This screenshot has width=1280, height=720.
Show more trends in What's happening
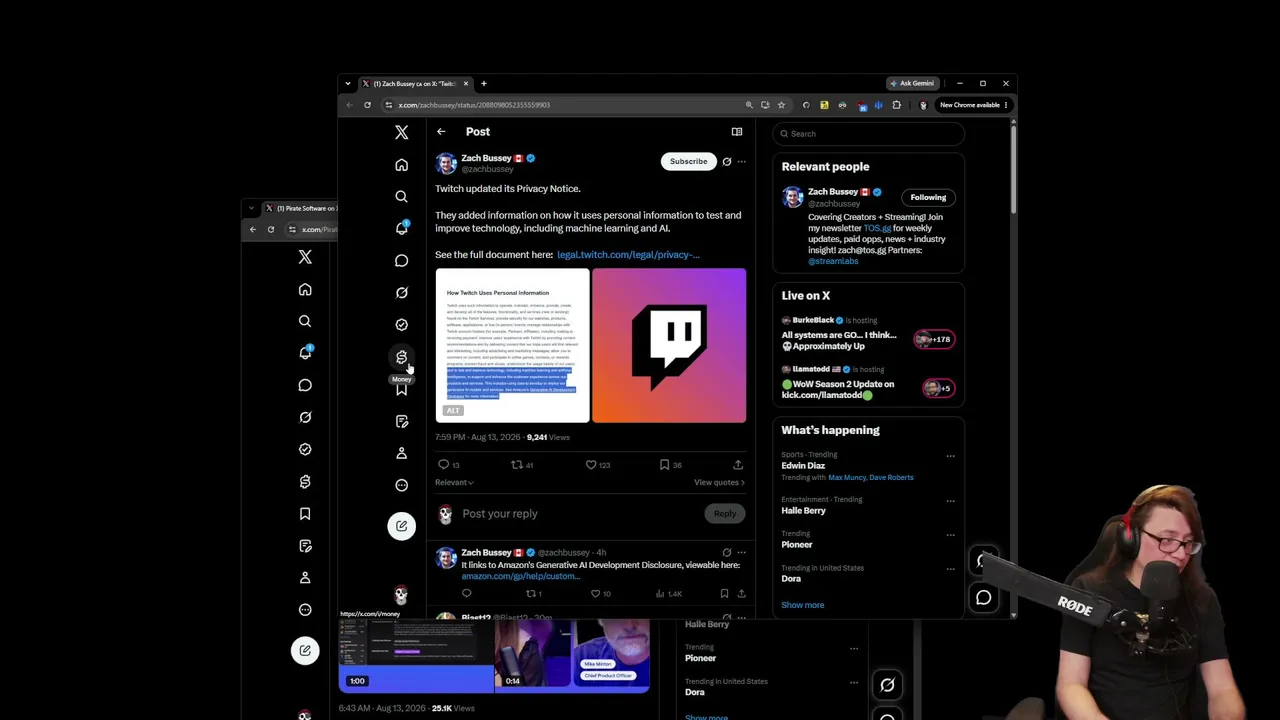[803, 605]
